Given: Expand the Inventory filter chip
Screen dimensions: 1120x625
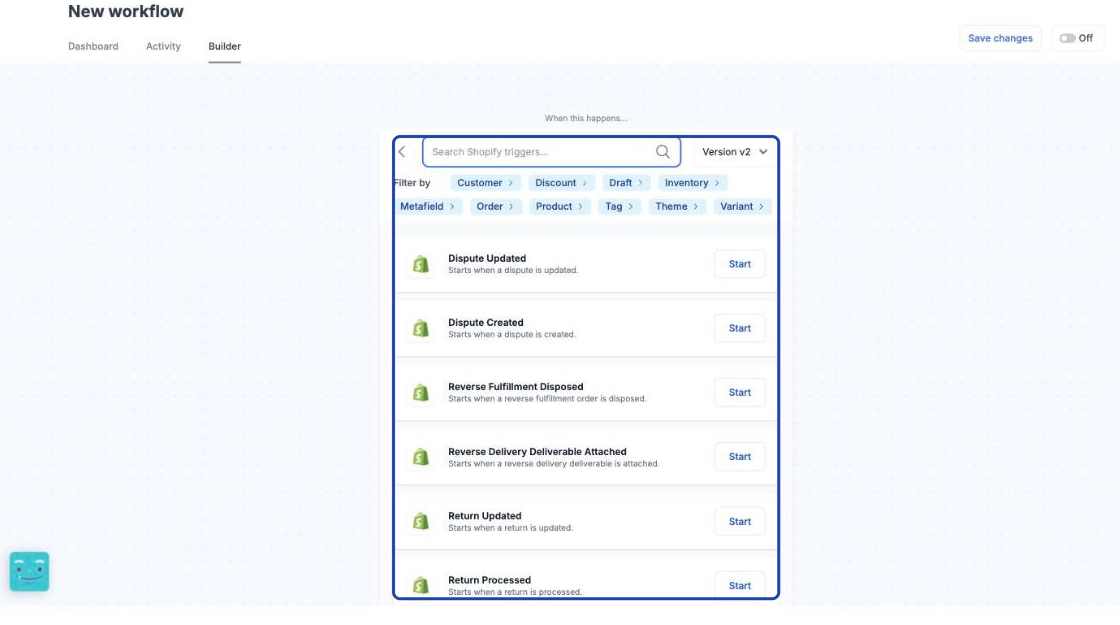Looking at the screenshot, I should [x=692, y=183].
